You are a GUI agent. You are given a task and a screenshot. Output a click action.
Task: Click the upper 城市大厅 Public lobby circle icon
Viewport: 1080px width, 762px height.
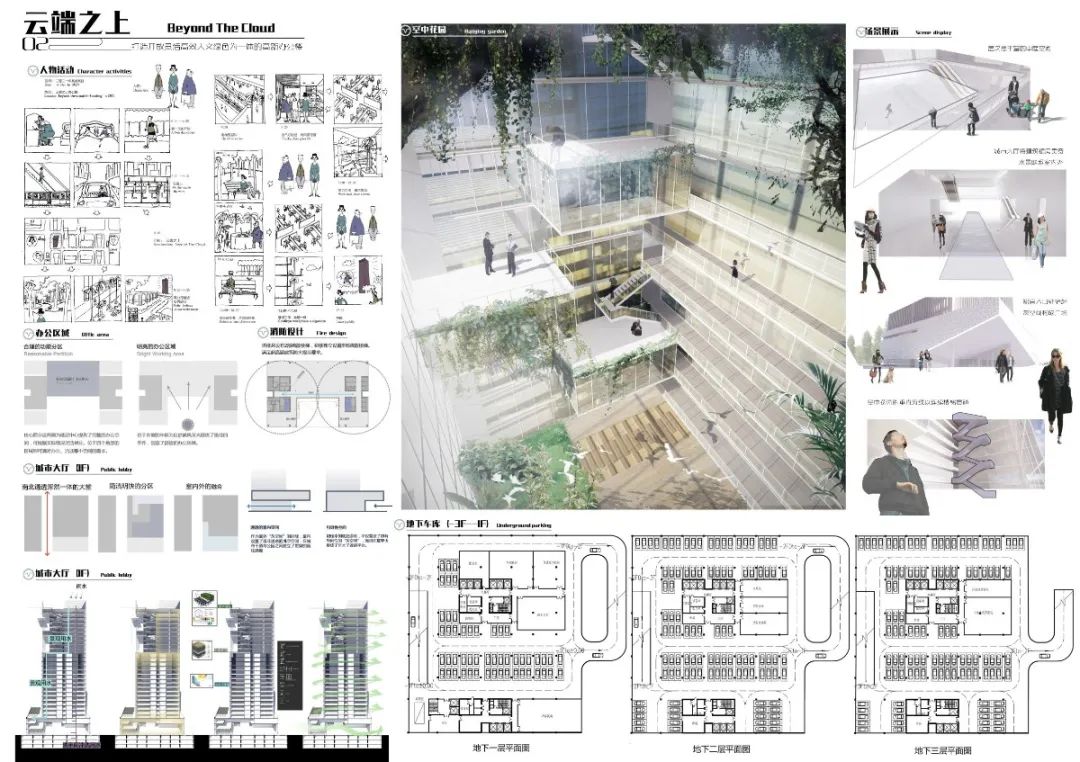pyautogui.click(x=28, y=468)
